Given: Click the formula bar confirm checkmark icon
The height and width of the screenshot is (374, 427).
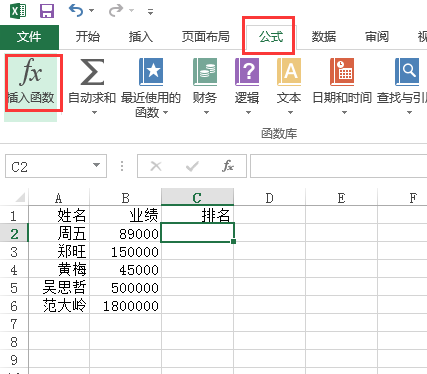Looking at the screenshot, I should (192, 166).
